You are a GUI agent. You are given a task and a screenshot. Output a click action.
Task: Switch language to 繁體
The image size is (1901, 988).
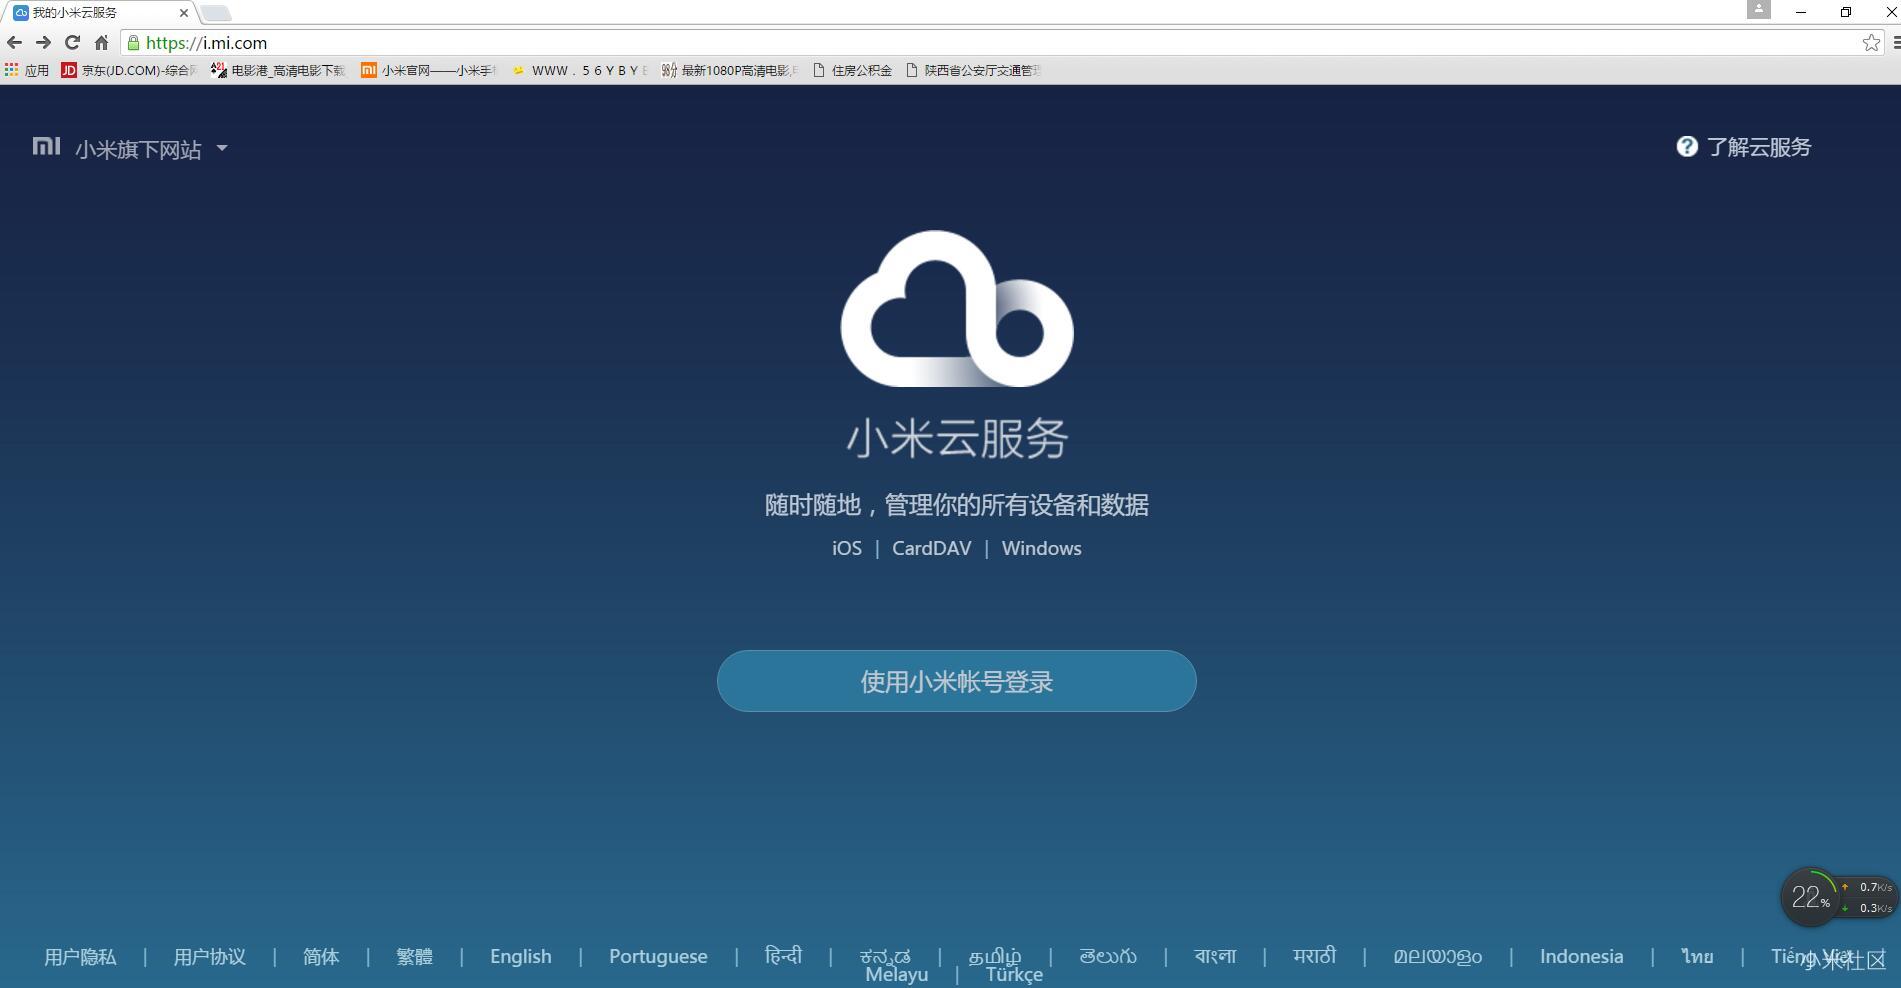[414, 957]
